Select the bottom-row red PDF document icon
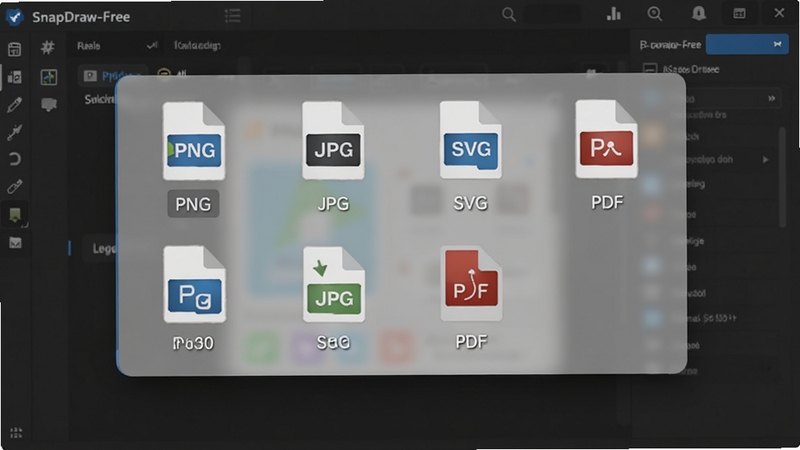Viewport: 800px width, 450px height. [x=471, y=284]
